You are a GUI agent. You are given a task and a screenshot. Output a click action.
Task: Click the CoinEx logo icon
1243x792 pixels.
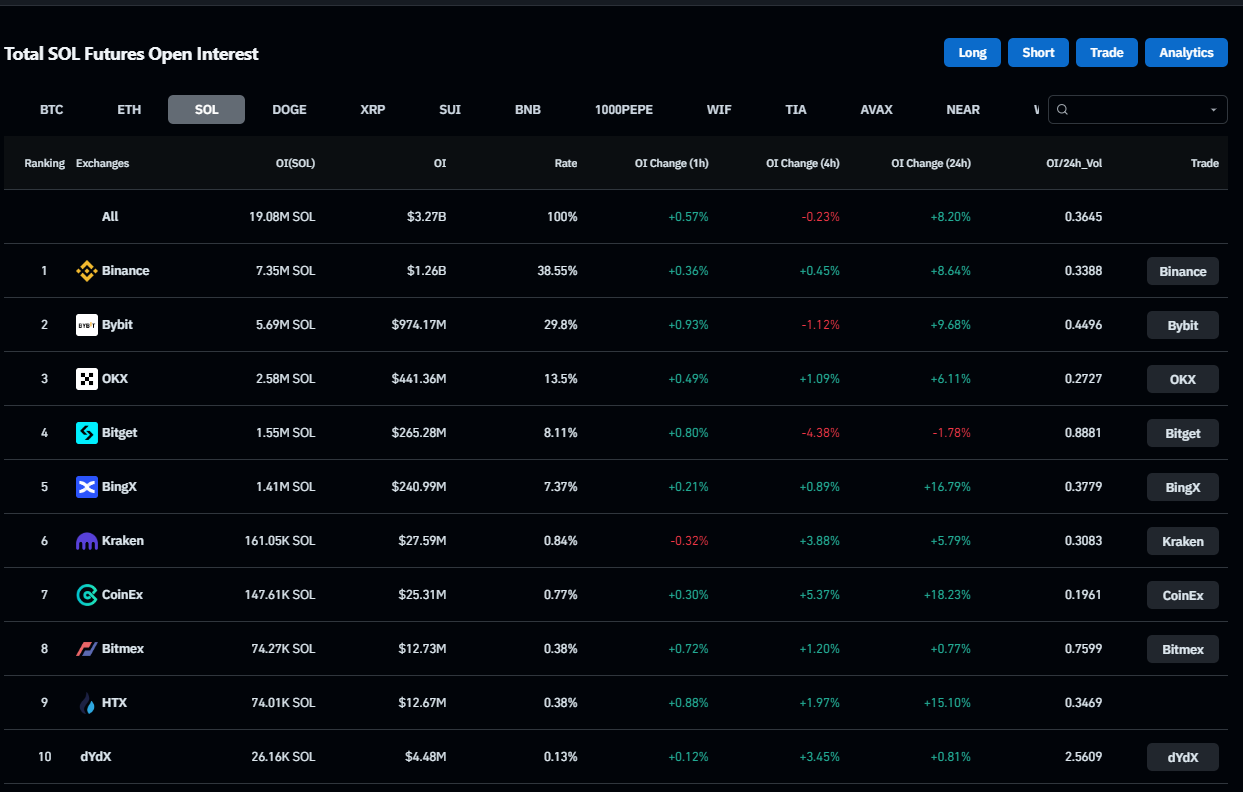[87, 595]
